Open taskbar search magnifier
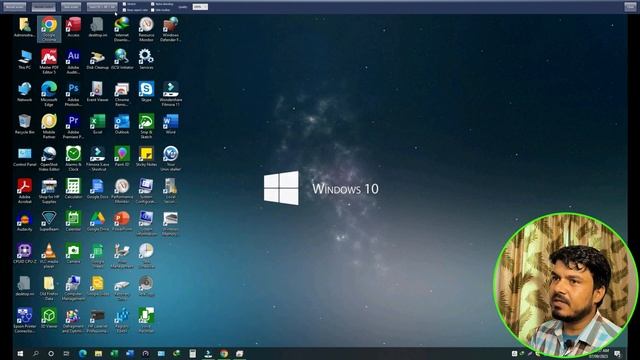This screenshot has width=640, height=360. click(x=36, y=353)
